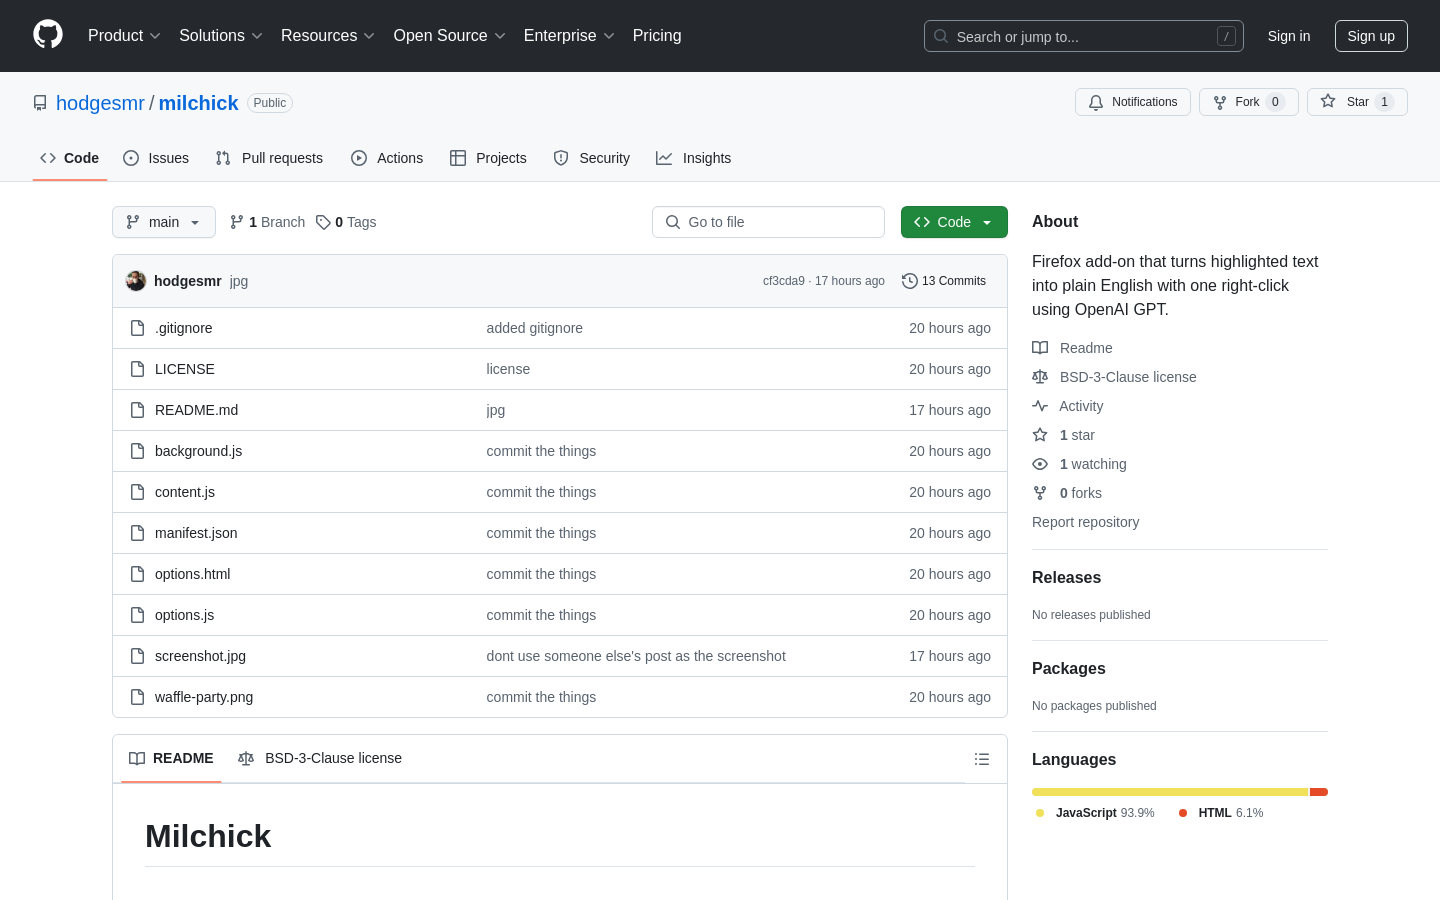Open the README outline list icon

[982, 759]
